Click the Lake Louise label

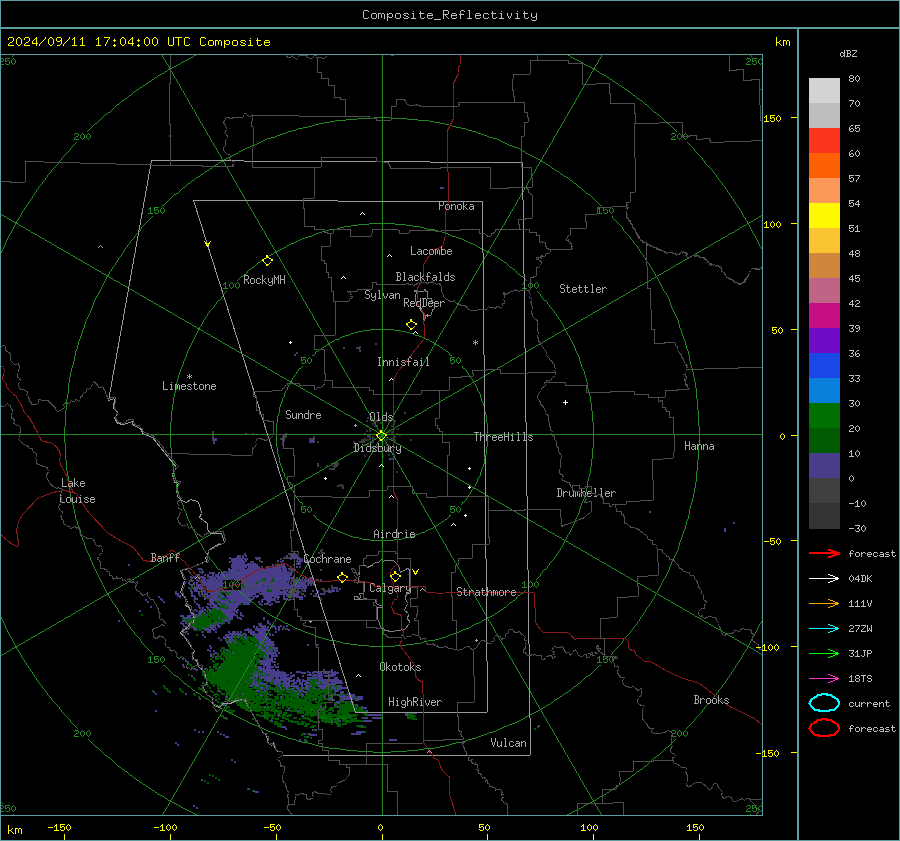pyautogui.click(x=77, y=491)
